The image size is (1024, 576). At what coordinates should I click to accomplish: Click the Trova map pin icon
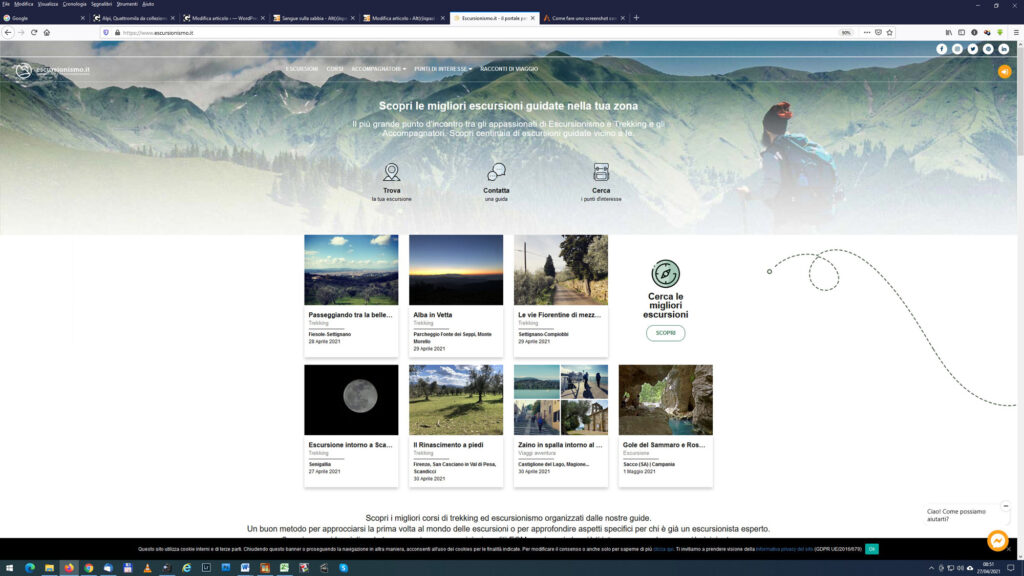point(392,172)
